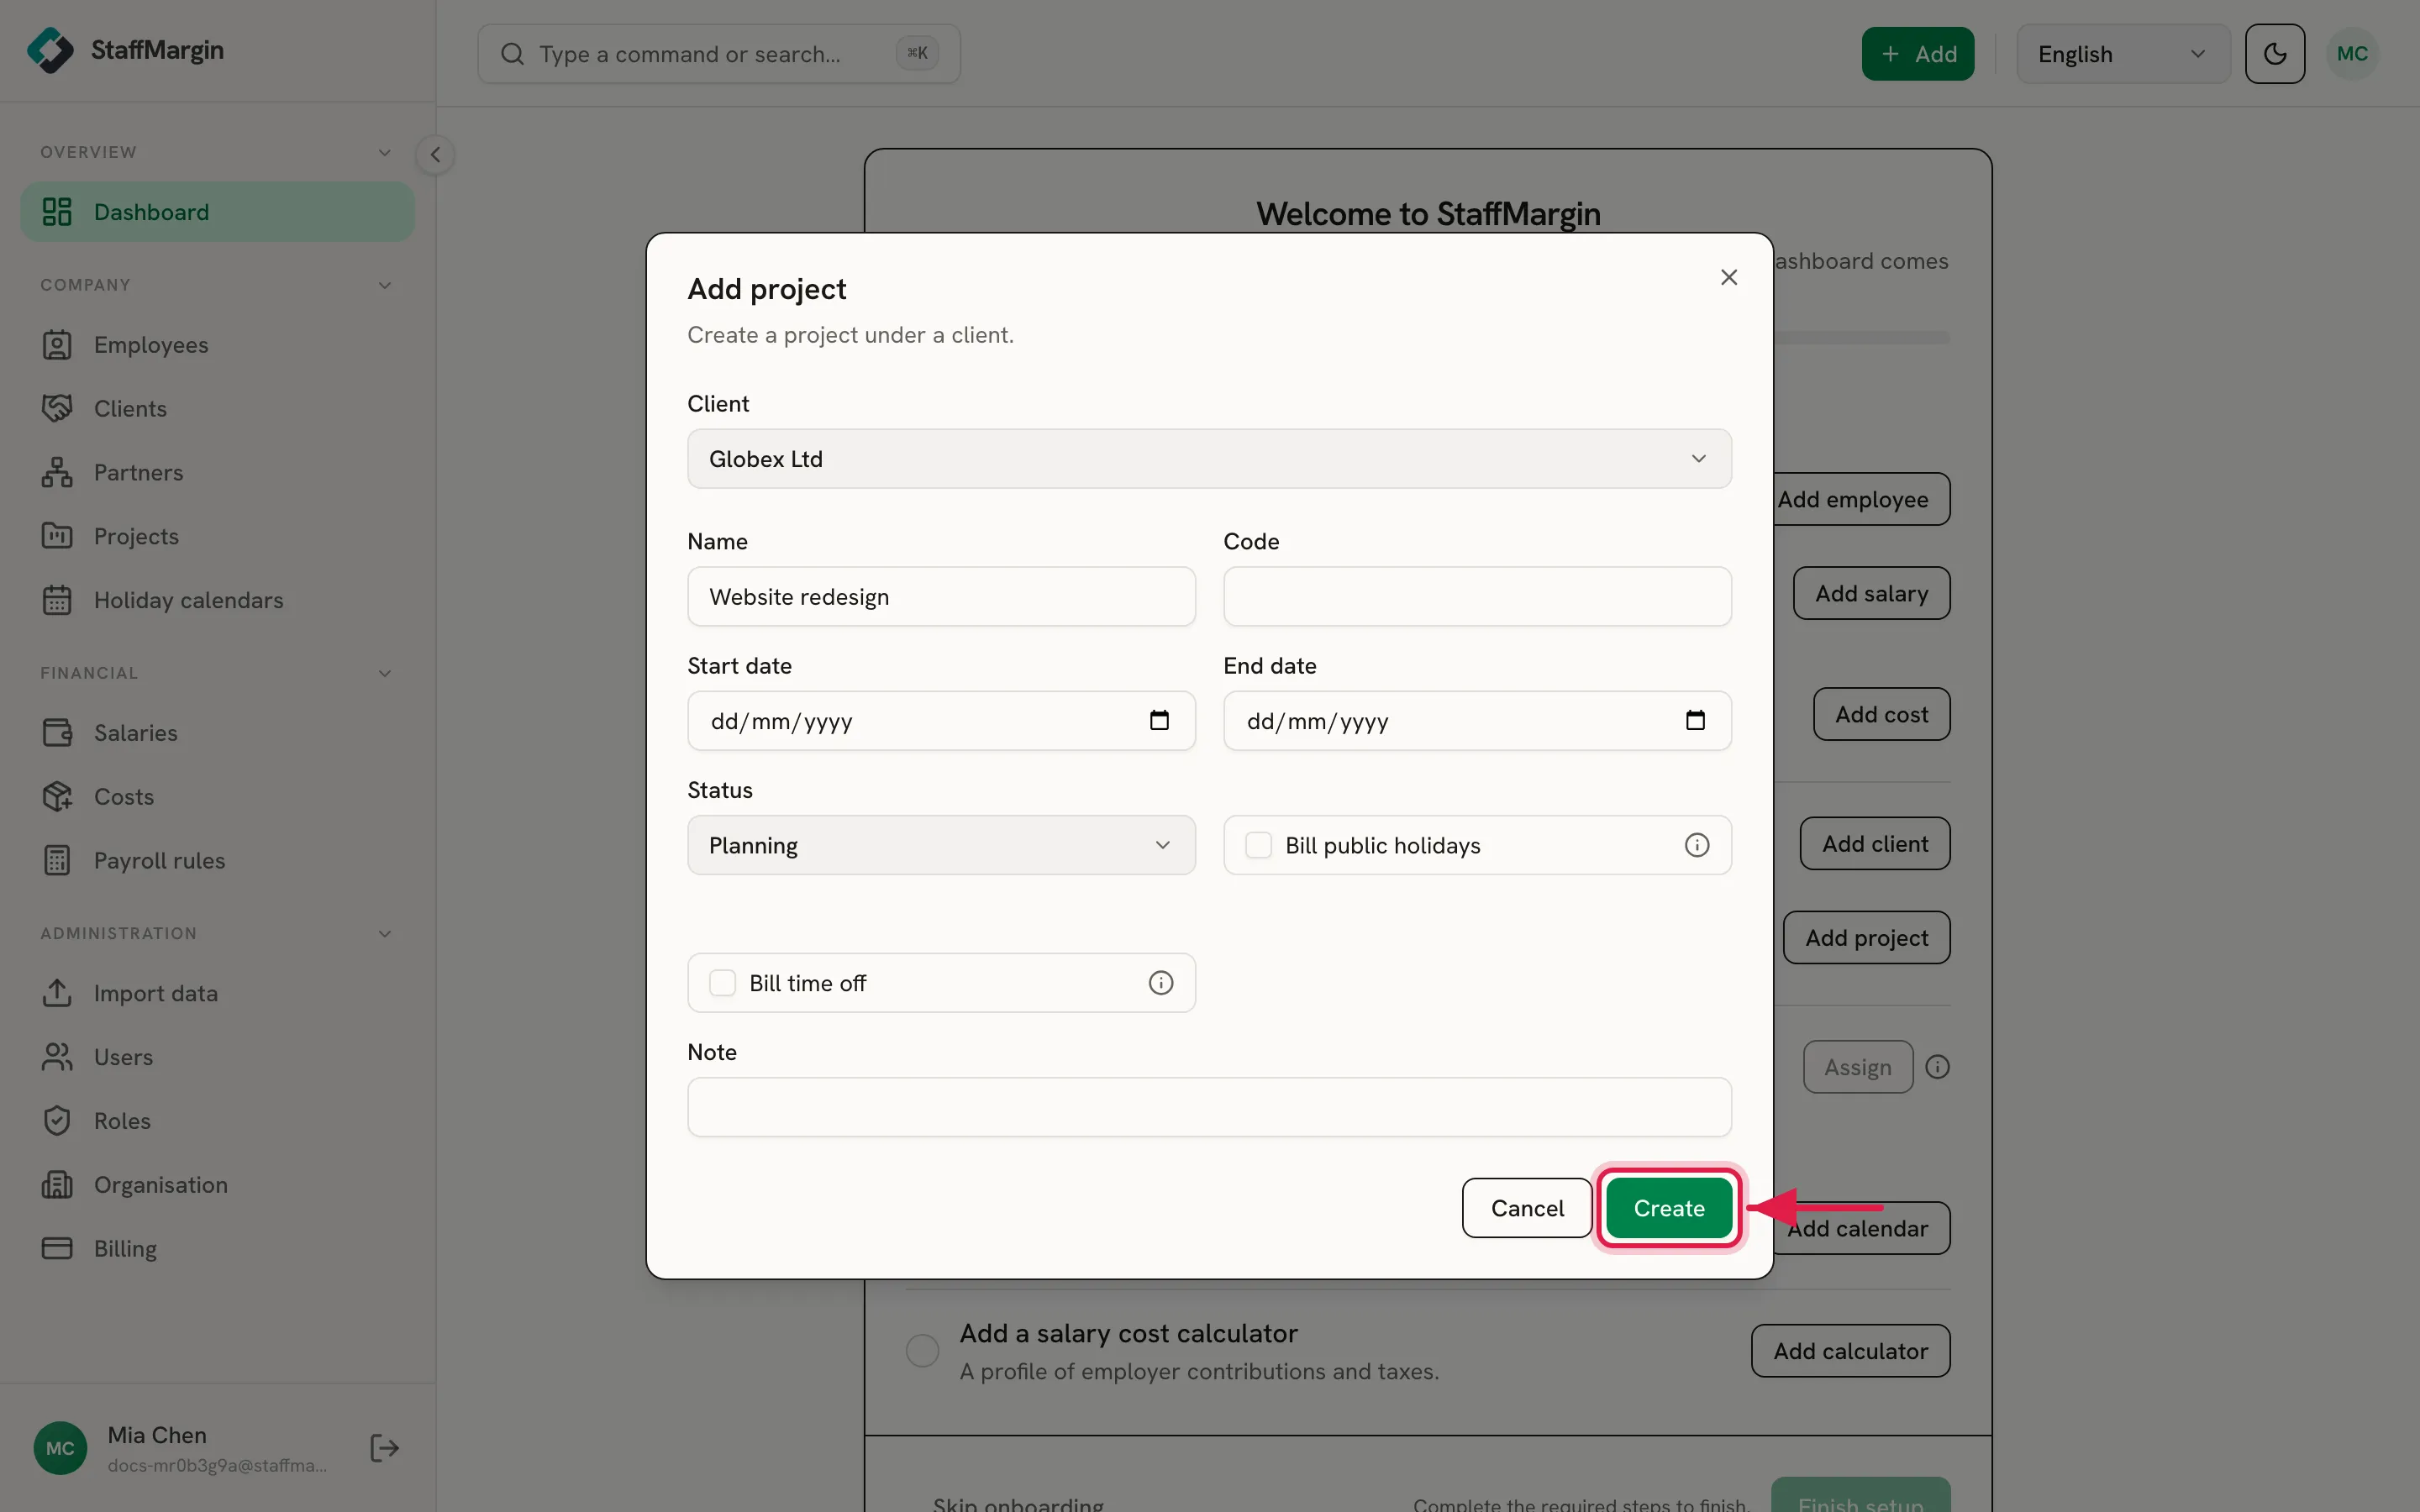Click the Note input field
This screenshot has height=1512, width=2420.
click(1209, 1107)
